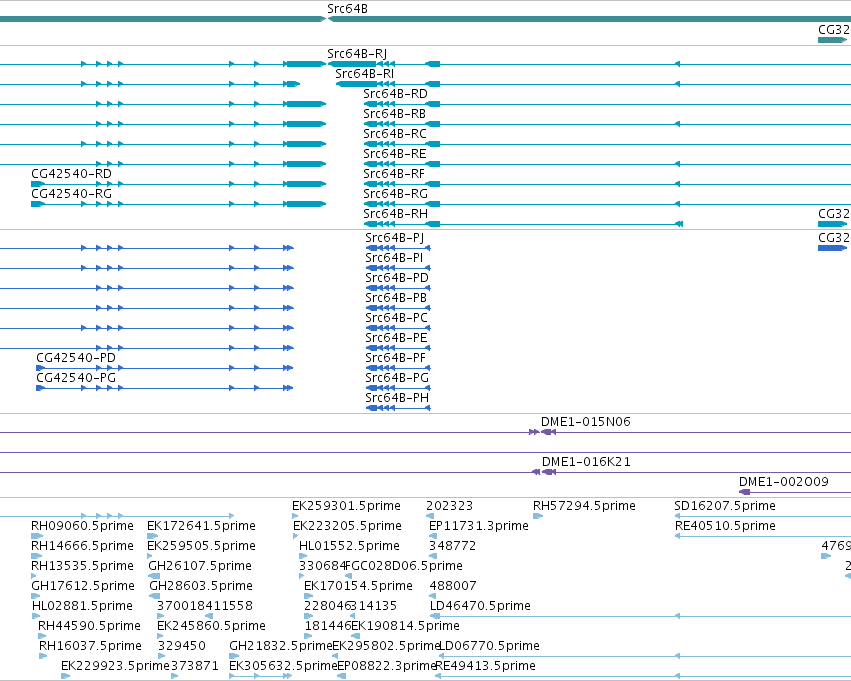Open the RH14666.5prime EST label
The width and height of the screenshot is (851, 681).
pos(82,547)
